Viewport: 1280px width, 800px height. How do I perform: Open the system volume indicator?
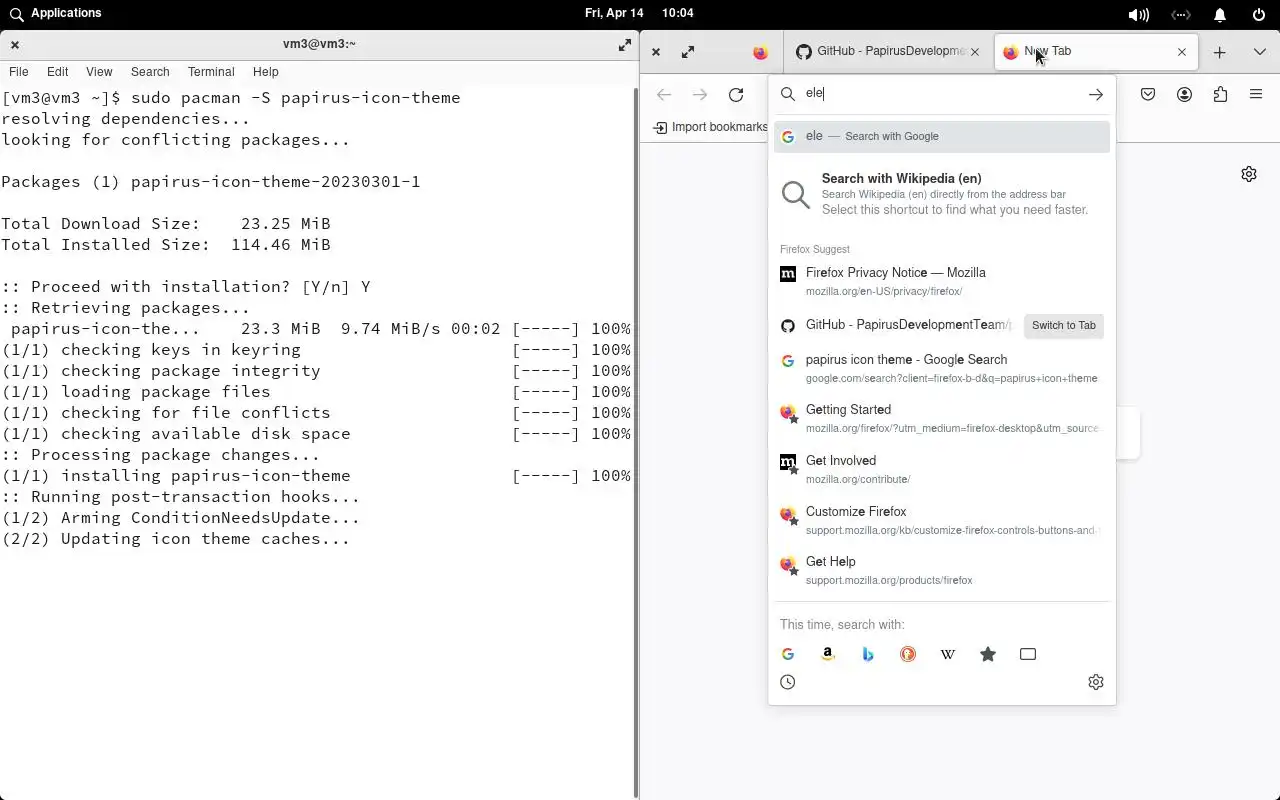[1138, 14]
